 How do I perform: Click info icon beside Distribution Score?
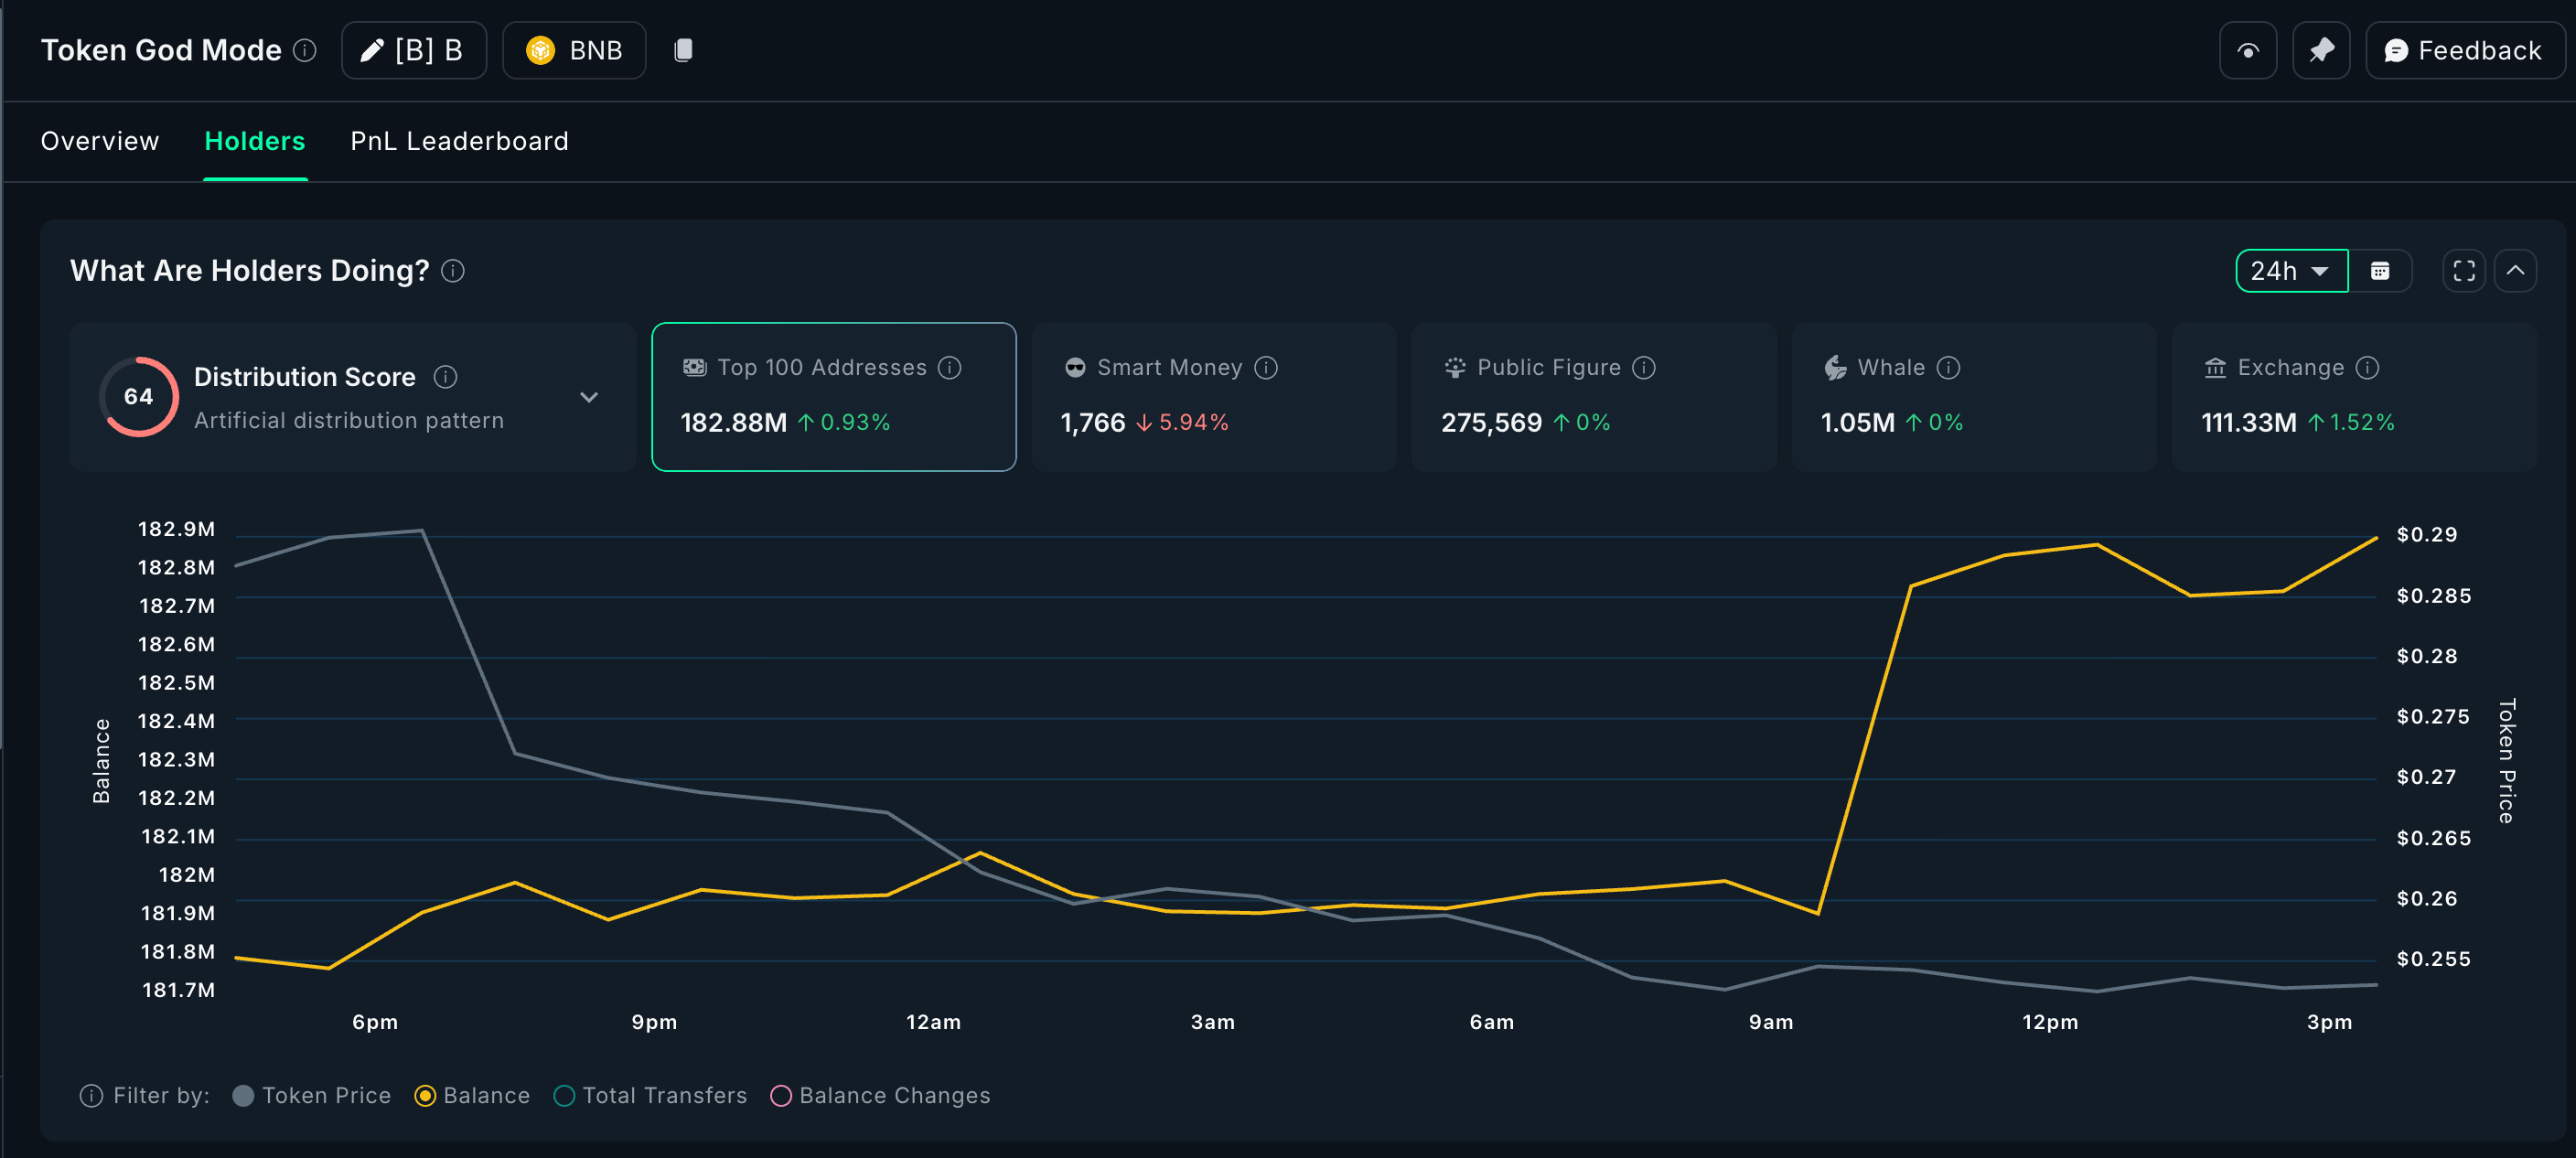445,377
